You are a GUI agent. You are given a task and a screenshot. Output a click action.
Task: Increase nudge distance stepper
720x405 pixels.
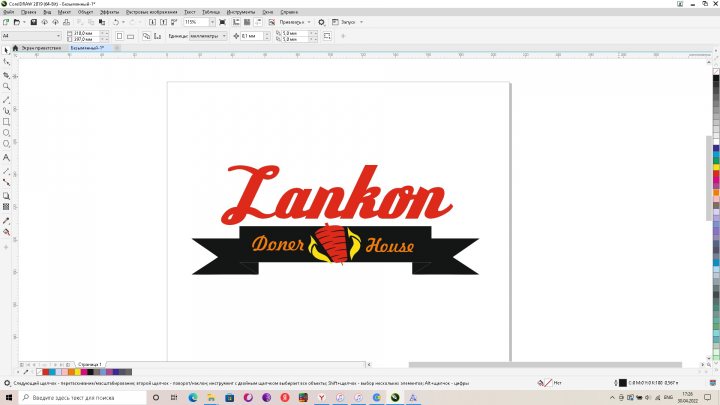tap(267, 34)
